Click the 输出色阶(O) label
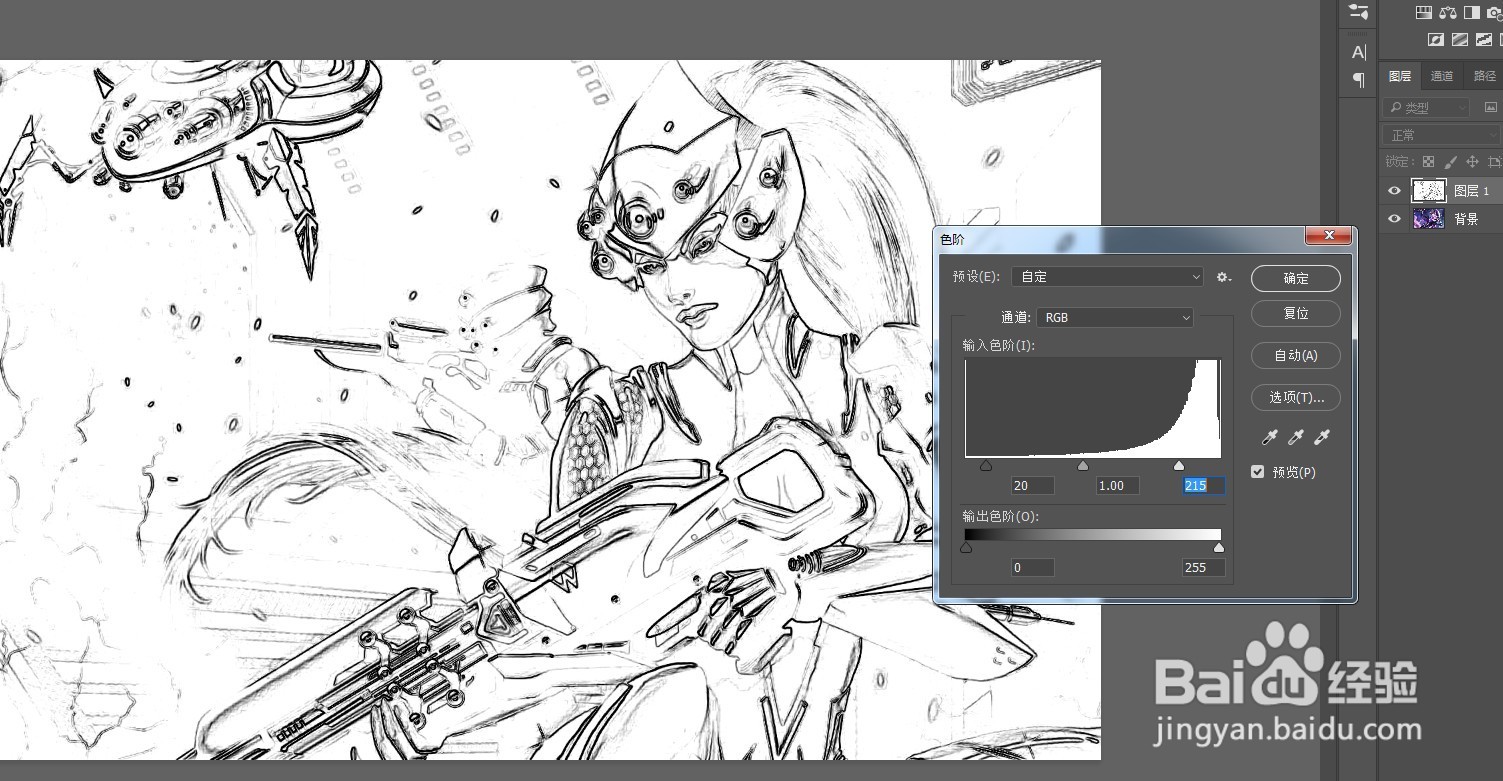Image resolution: width=1503 pixels, height=781 pixels. coord(1000,517)
